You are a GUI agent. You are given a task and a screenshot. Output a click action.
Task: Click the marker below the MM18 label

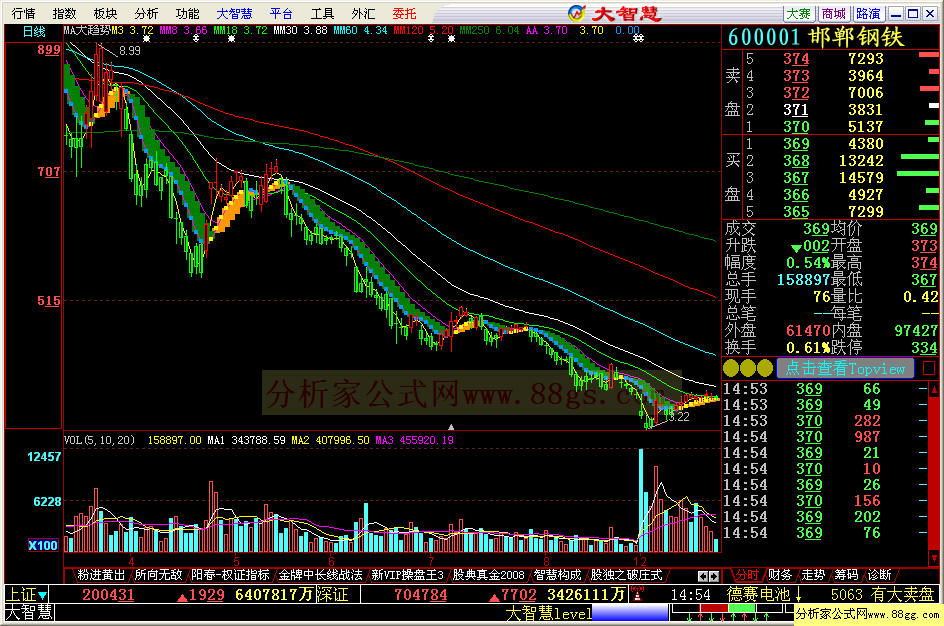231,39
